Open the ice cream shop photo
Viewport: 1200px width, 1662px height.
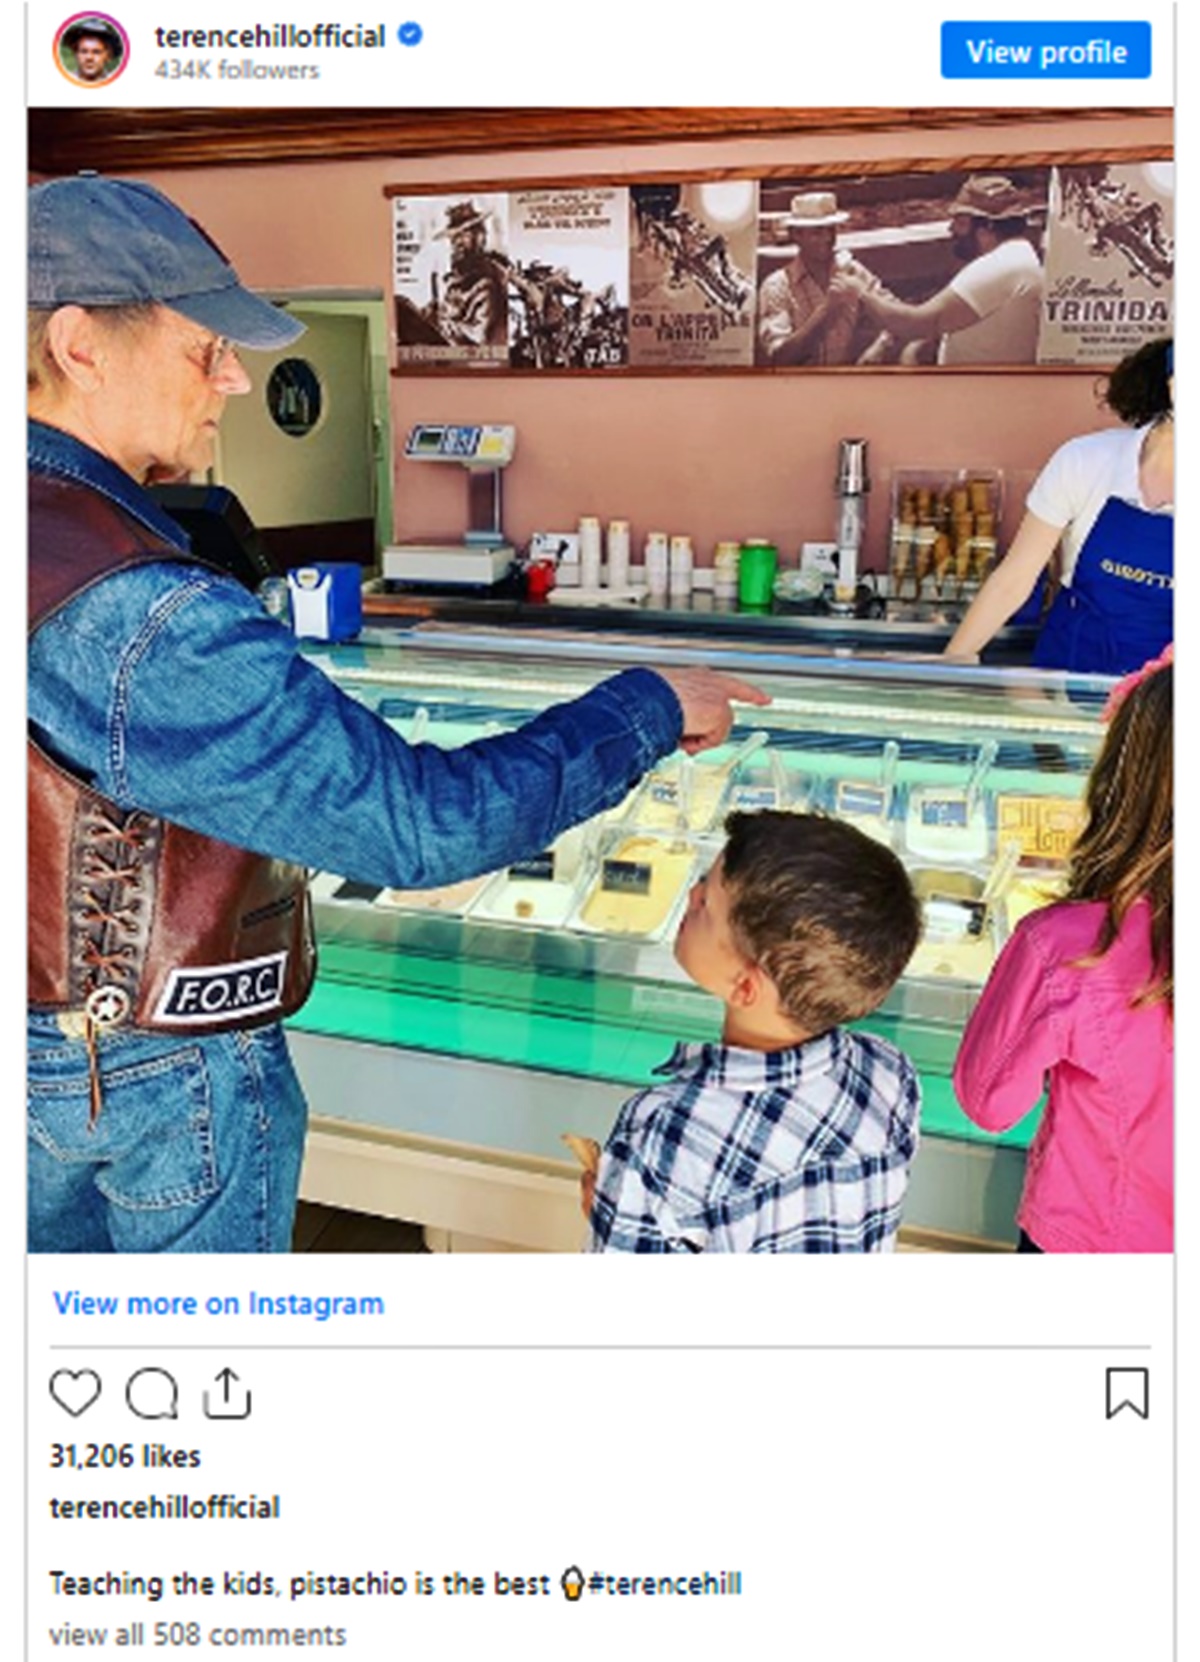point(600,680)
